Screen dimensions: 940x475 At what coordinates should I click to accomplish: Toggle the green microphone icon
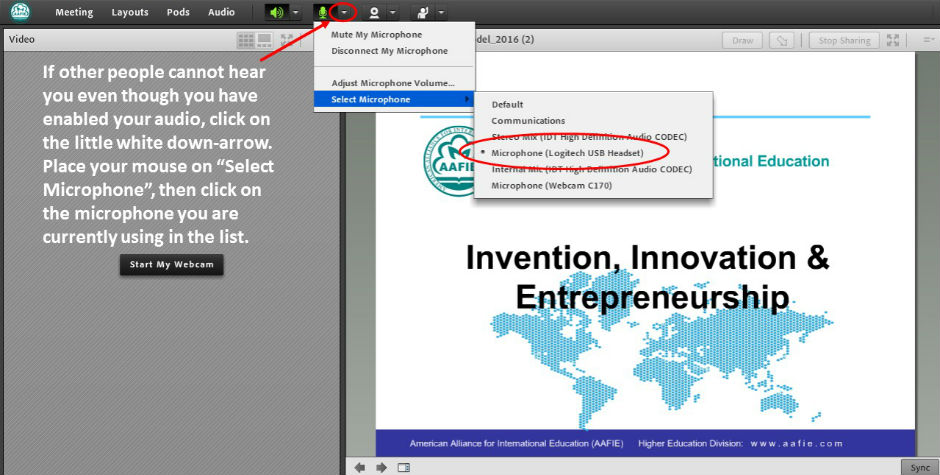click(323, 12)
